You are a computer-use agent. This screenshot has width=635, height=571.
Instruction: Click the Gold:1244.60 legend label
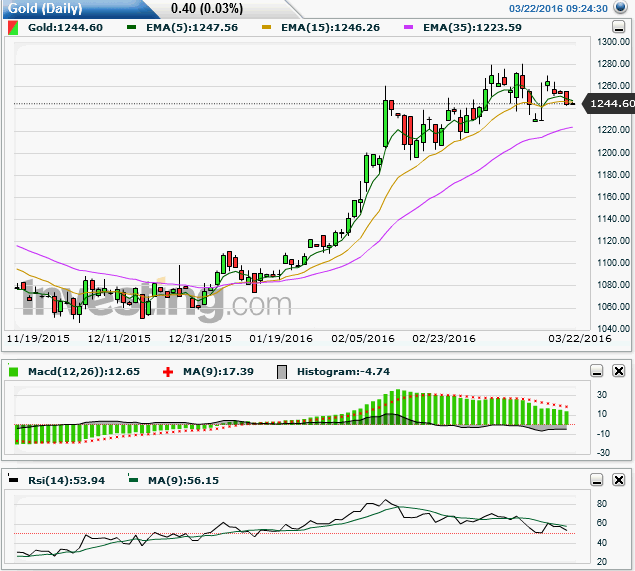point(65,28)
